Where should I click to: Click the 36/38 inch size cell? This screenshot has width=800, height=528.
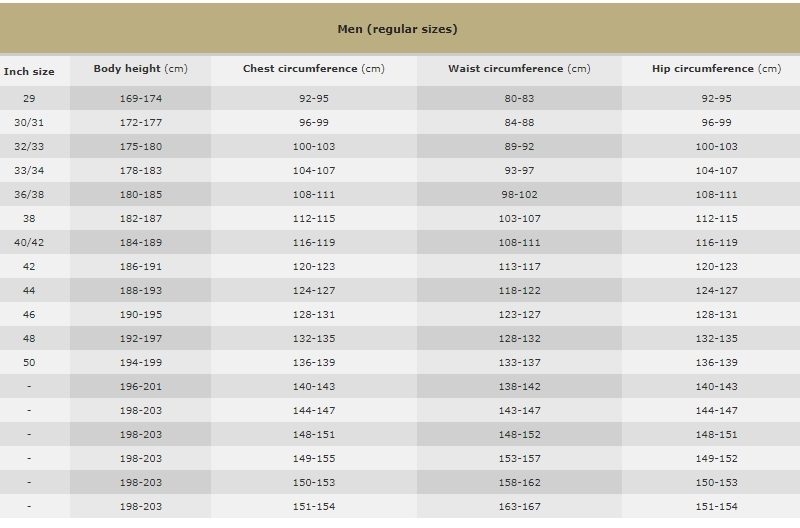(29, 195)
